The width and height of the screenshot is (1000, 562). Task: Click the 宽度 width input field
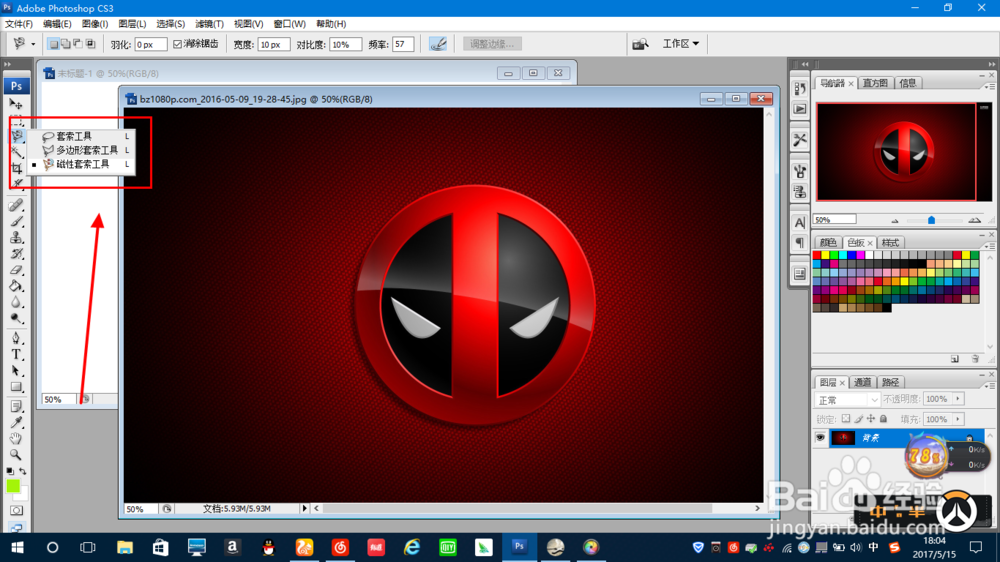pyautogui.click(x=274, y=44)
